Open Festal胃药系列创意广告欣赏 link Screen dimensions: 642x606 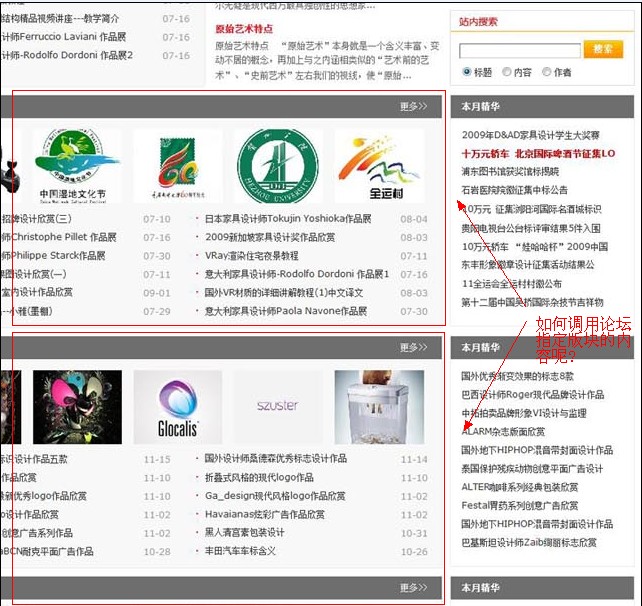click(520, 506)
